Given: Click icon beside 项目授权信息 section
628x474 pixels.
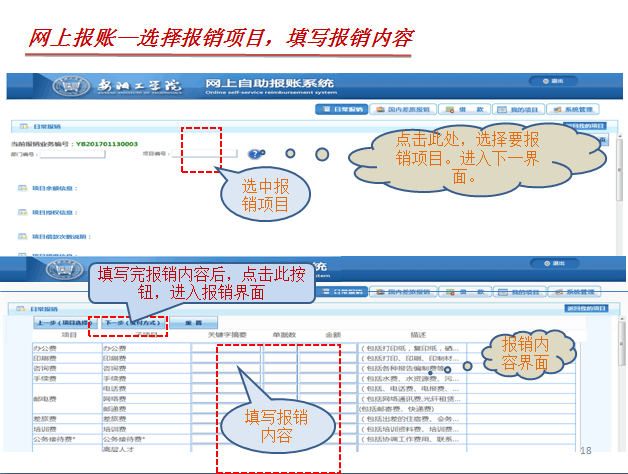Looking at the screenshot, I should coord(22,212).
